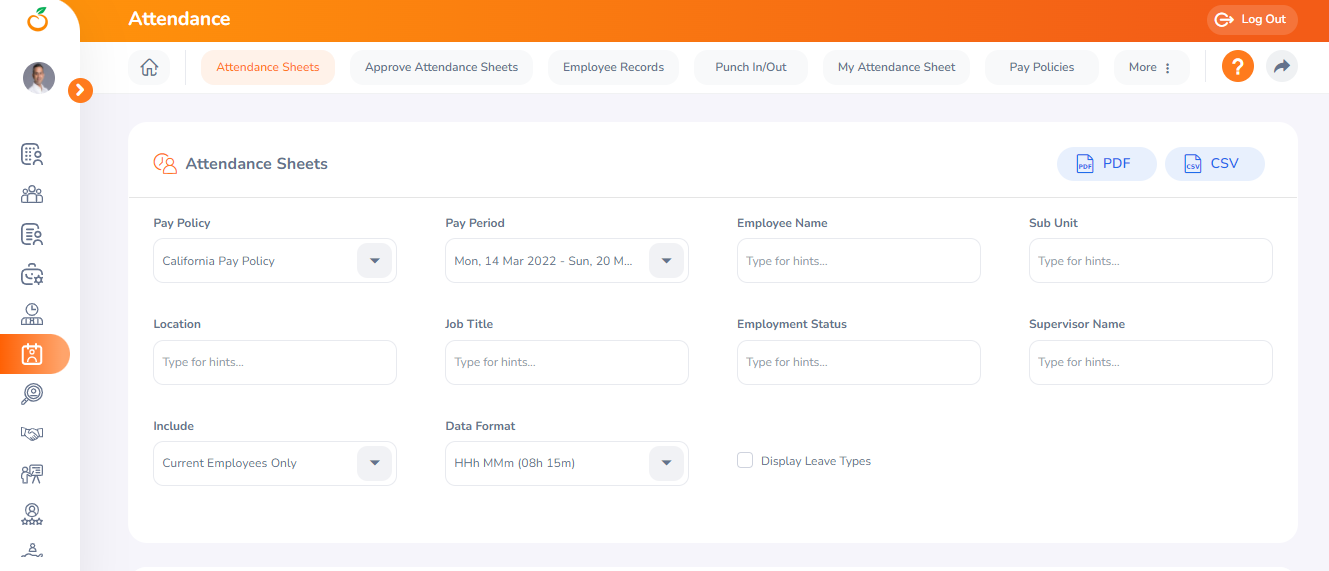Open the Pay Policy dropdown arrow
Image resolution: width=1329 pixels, height=571 pixels.
pyautogui.click(x=375, y=261)
